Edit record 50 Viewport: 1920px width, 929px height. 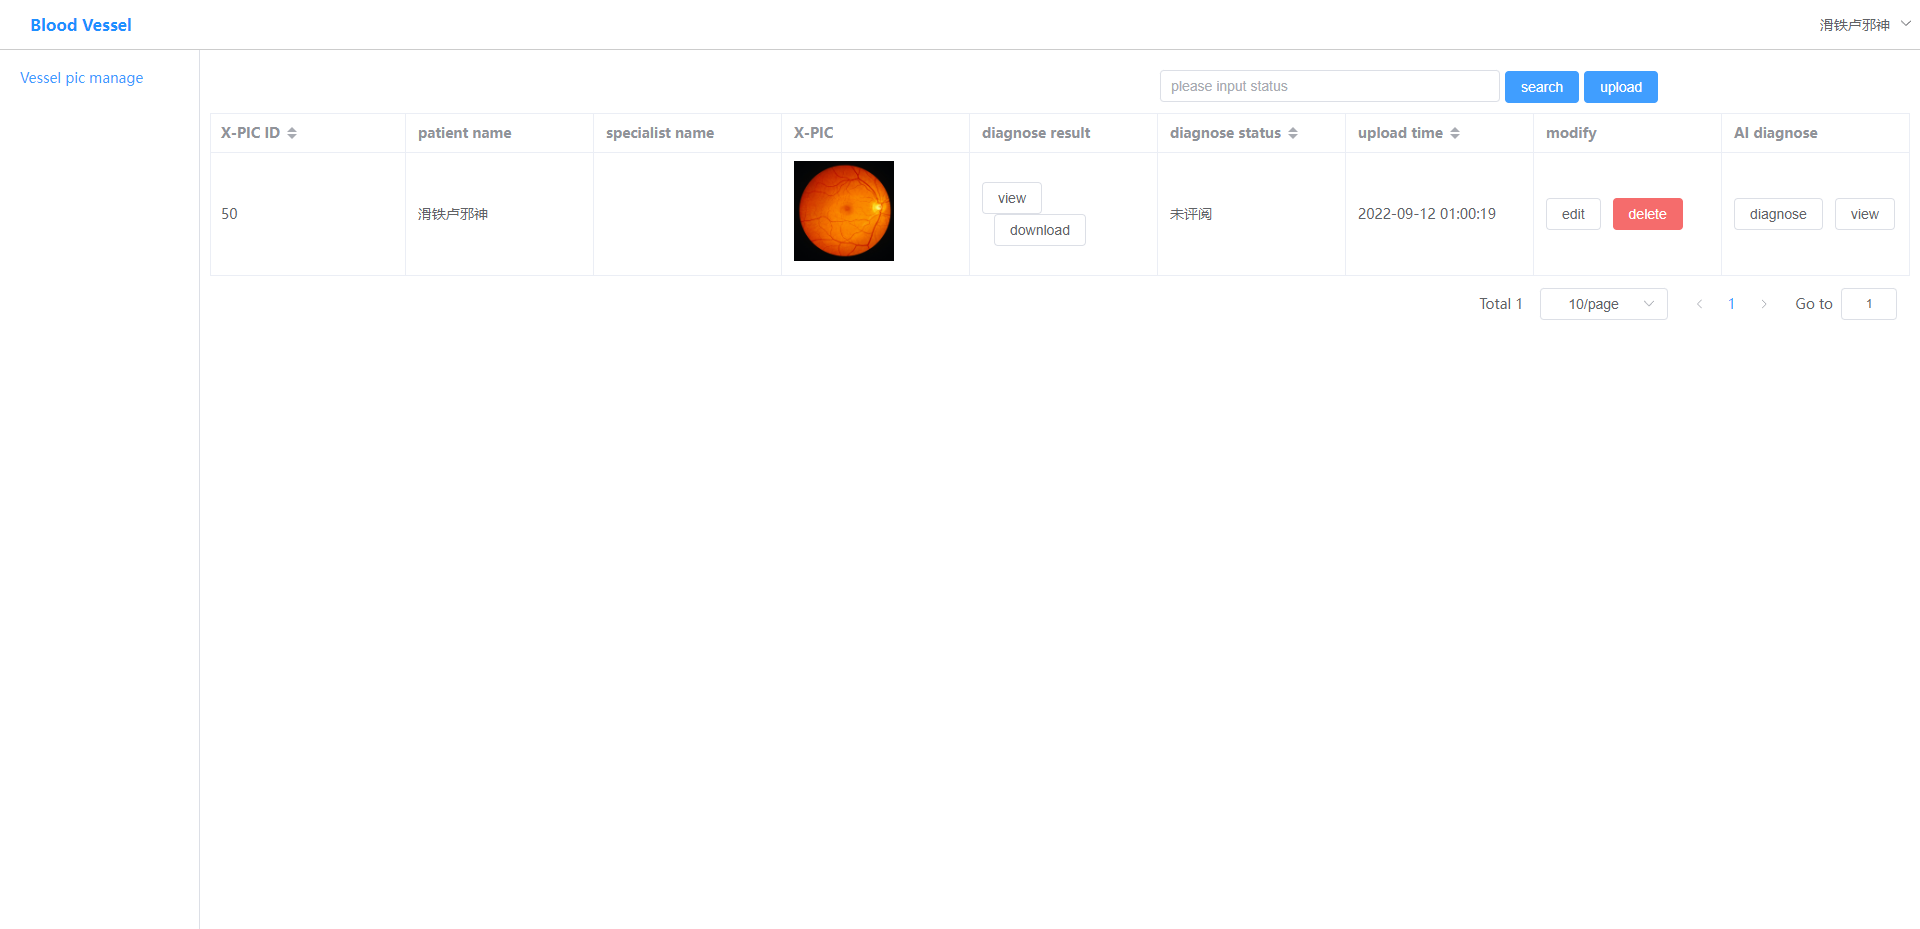[x=1572, y=213]
